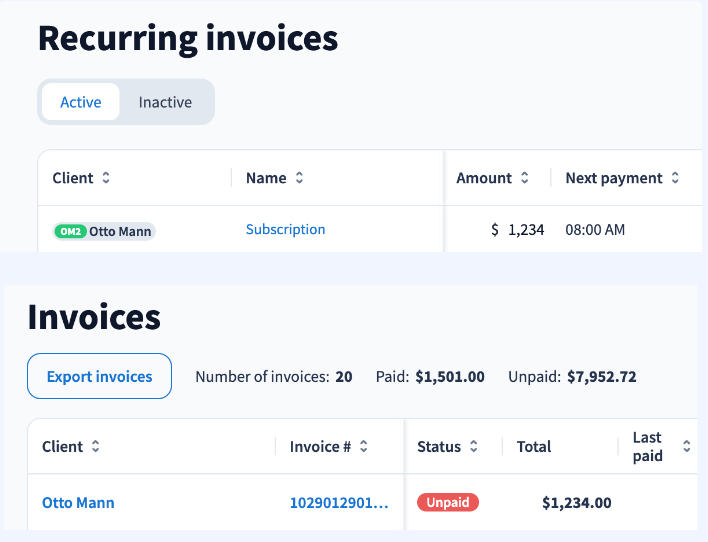Select the $1,234.00 total cell
The width and height of the screenshot is (708, 542).
pyautogui.click(x=576, y=503)
